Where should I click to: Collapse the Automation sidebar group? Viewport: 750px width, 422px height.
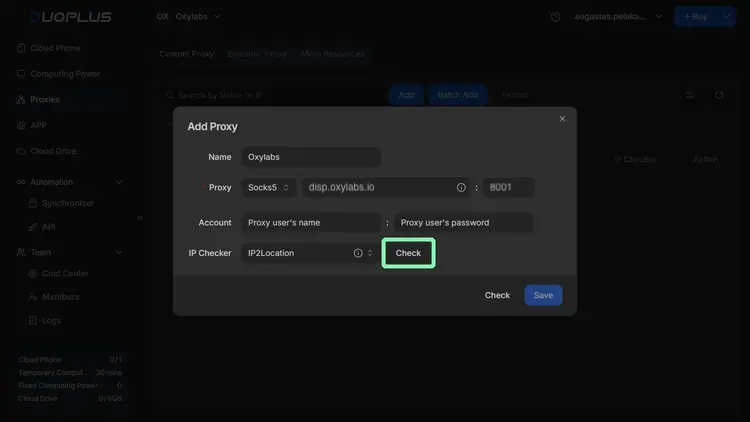[119, 182]
